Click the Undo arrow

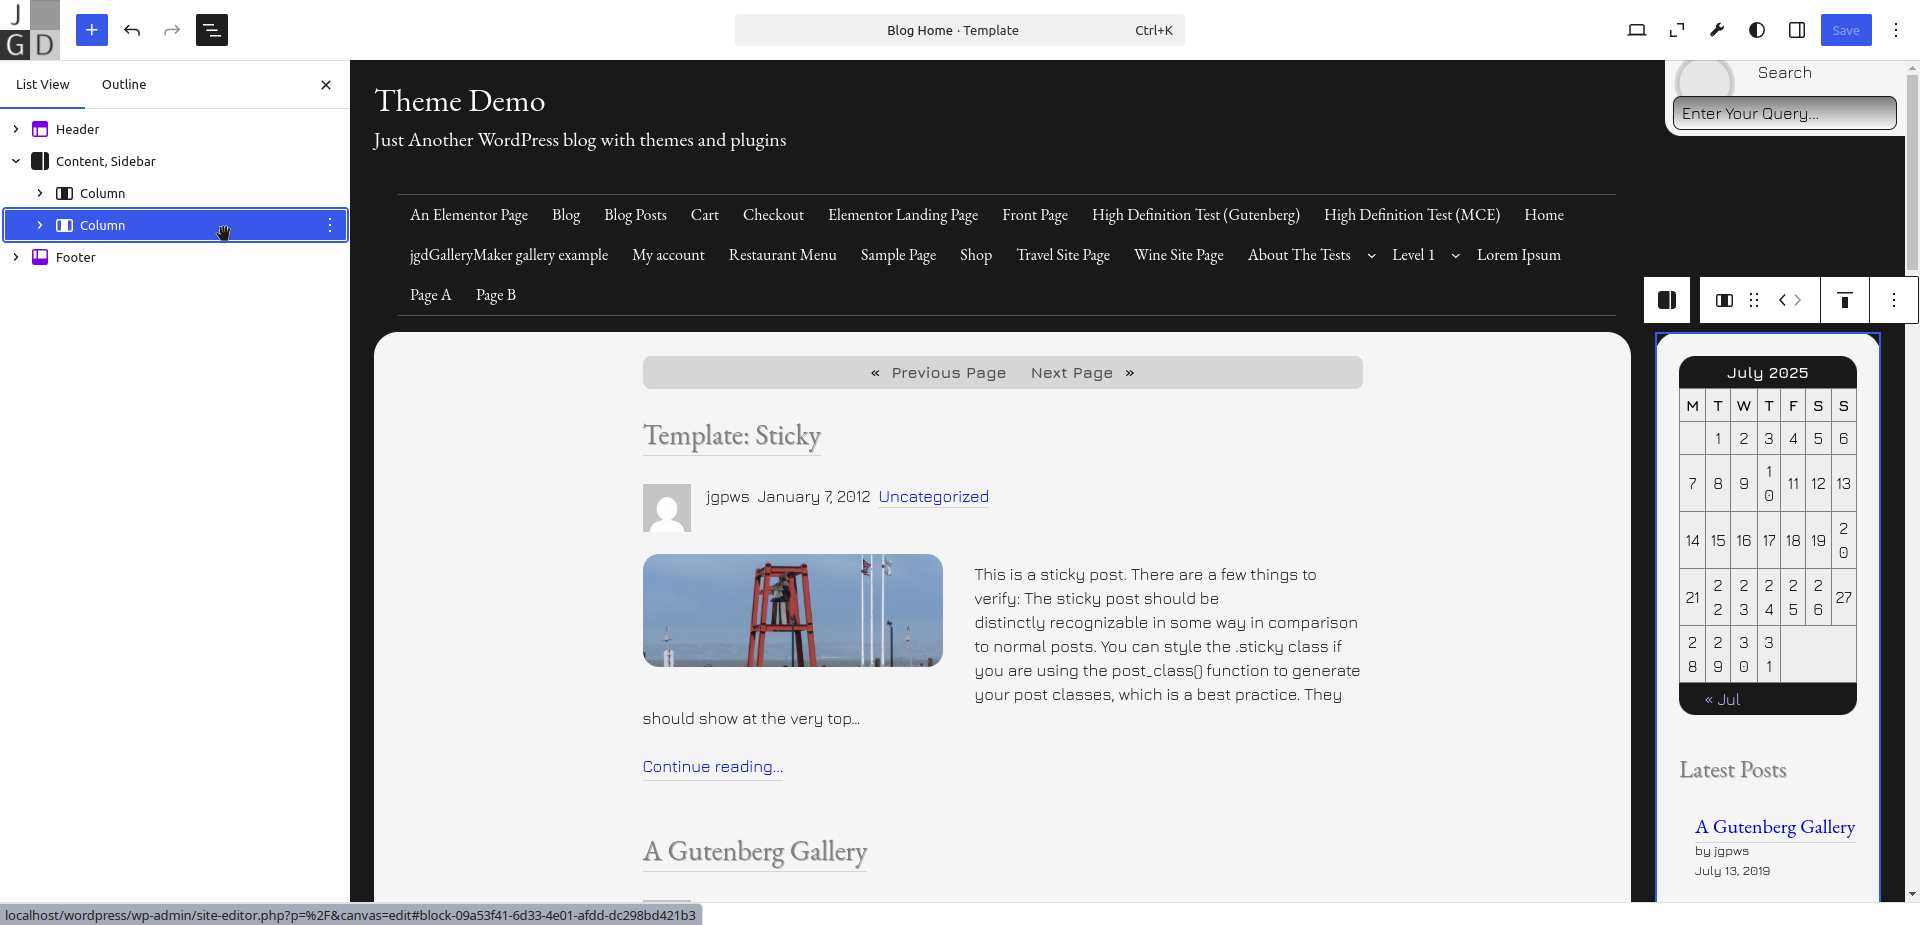point(132,30)
